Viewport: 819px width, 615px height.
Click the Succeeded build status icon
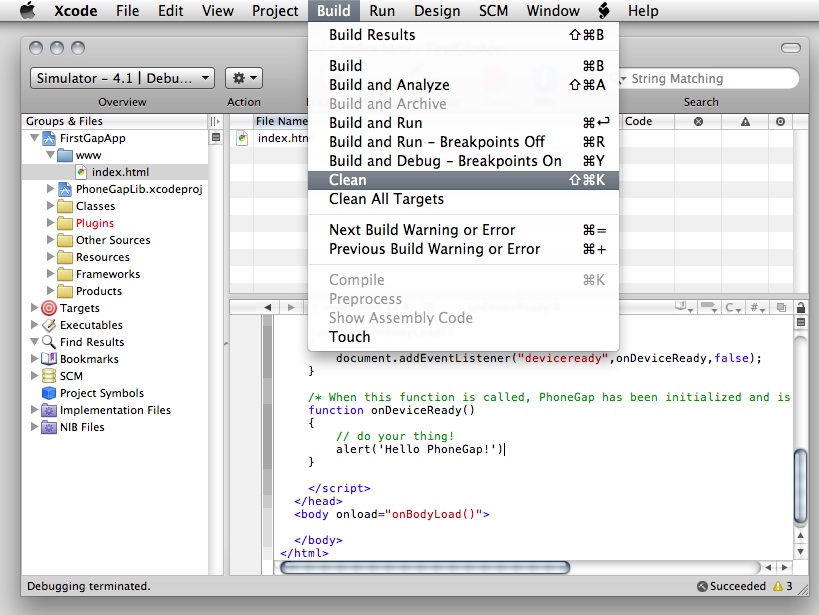click(703, 586)
